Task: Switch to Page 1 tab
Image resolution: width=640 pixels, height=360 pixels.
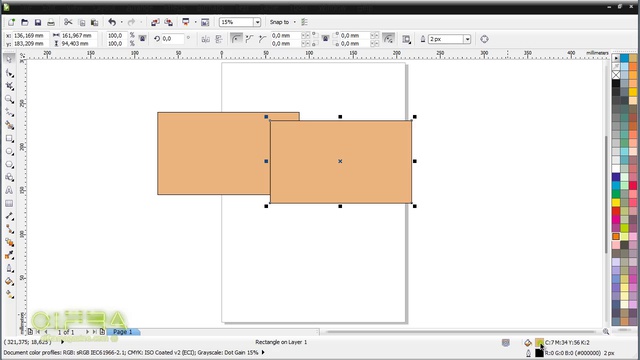Action: coord(123,332)
